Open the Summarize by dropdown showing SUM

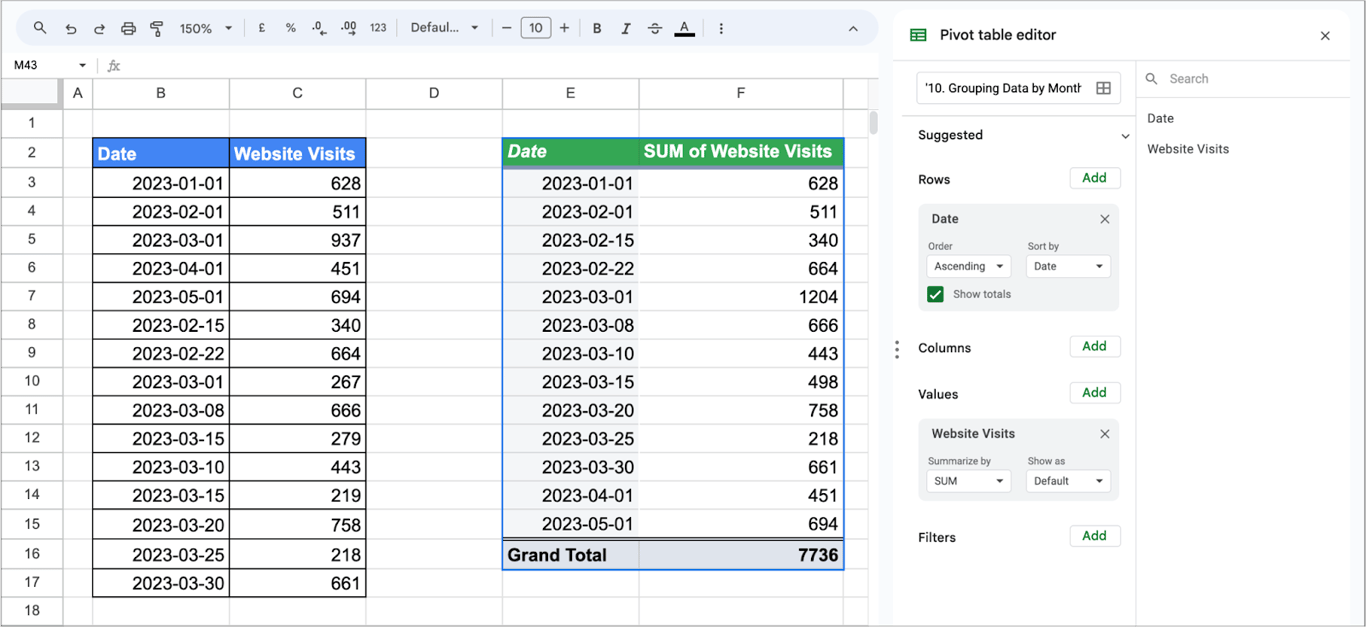968,481
